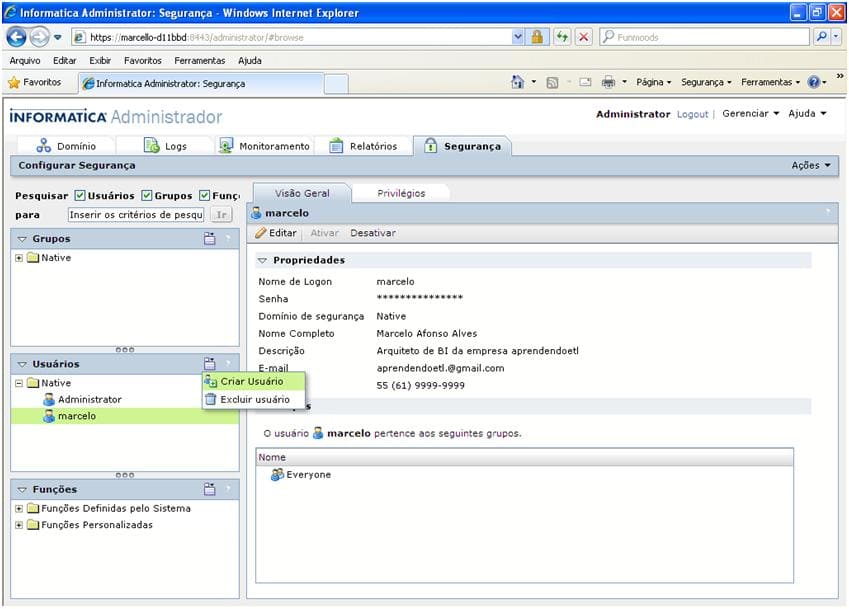Click the Logout link

(x=693, y=114)
